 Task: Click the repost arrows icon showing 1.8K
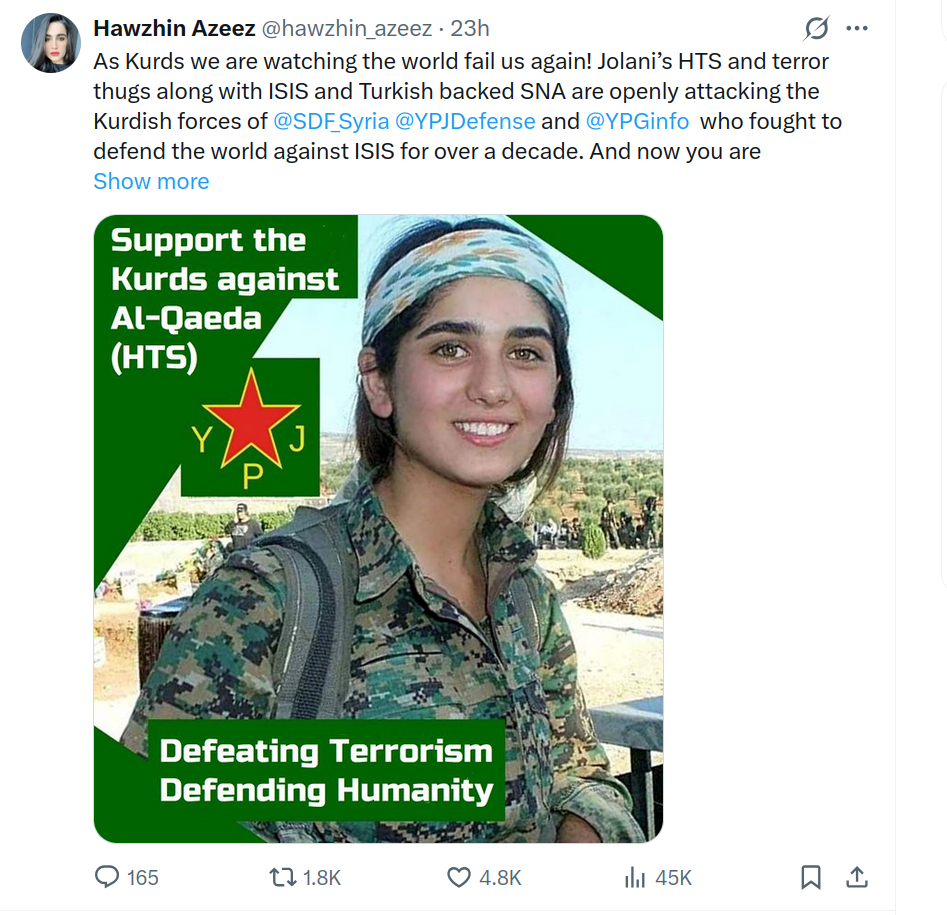(283, 877)
